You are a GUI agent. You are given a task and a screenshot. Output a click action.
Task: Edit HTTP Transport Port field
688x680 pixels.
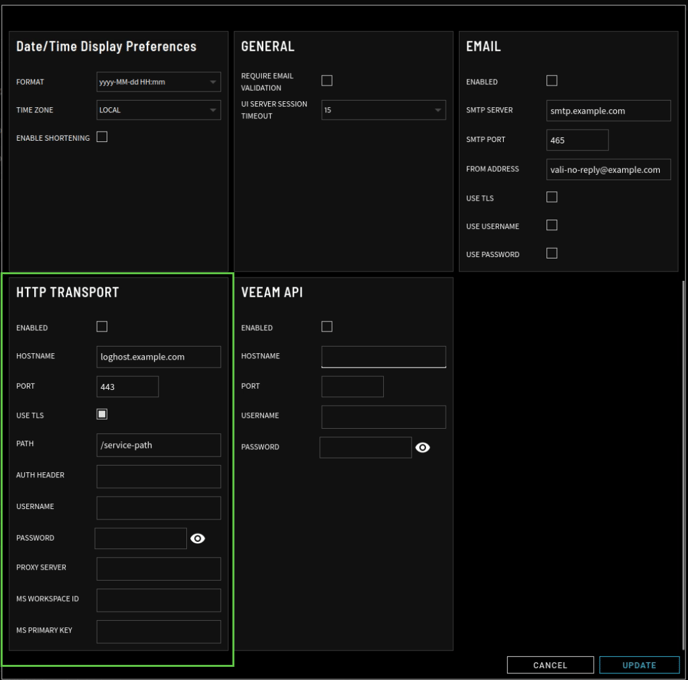pyautogui.click(x=127, y=387)
